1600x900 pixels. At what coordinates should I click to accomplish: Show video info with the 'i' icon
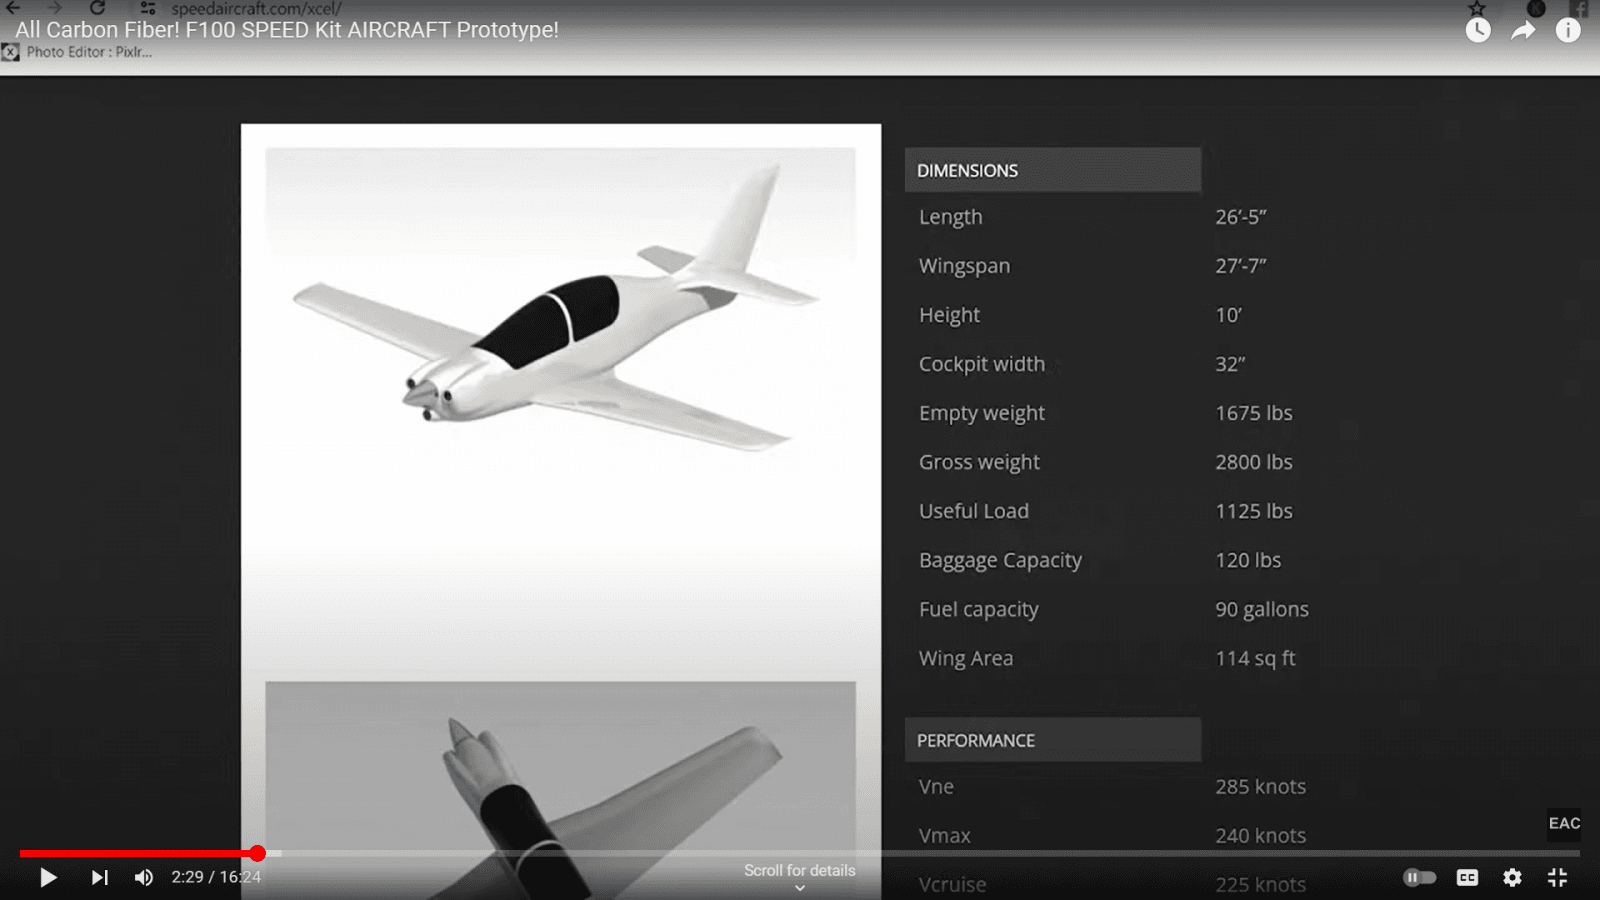1567,30
